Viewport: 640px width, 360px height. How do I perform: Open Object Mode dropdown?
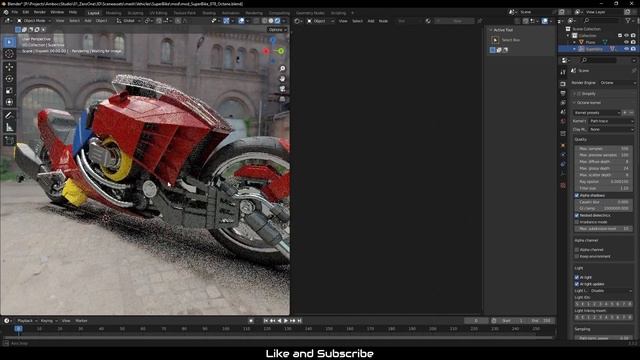click(34, 21)
